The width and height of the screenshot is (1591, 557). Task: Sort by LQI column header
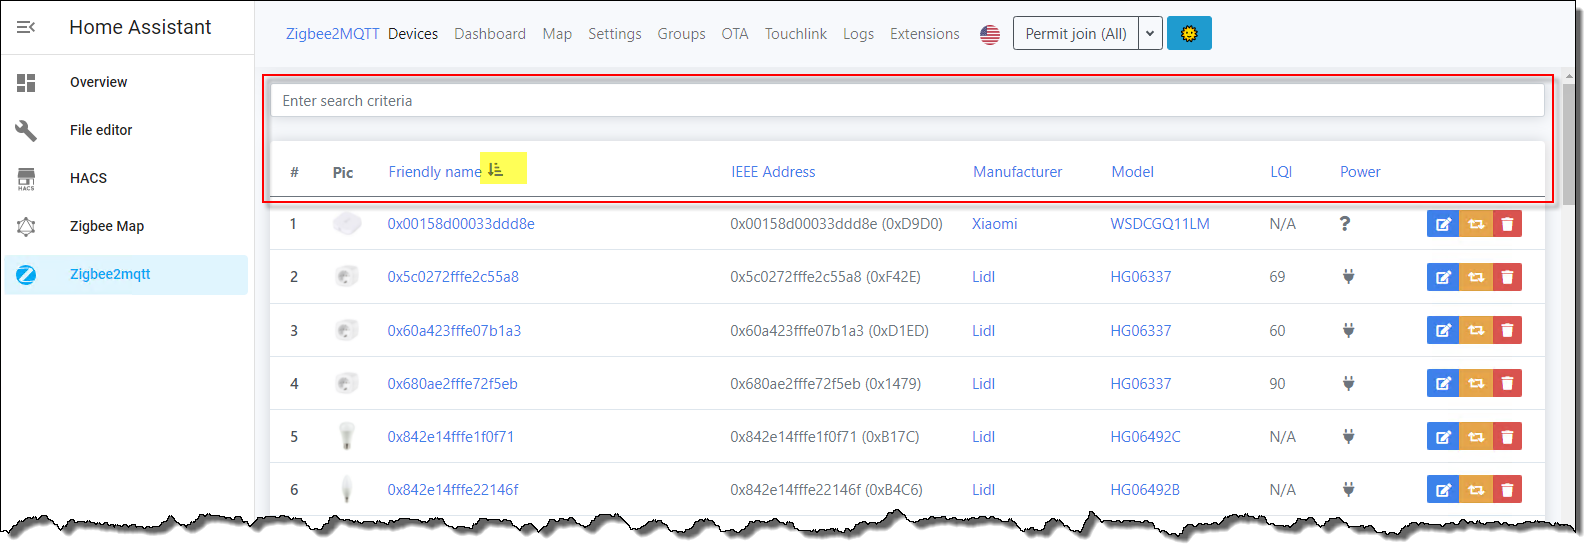click(x=1281, y=172)
